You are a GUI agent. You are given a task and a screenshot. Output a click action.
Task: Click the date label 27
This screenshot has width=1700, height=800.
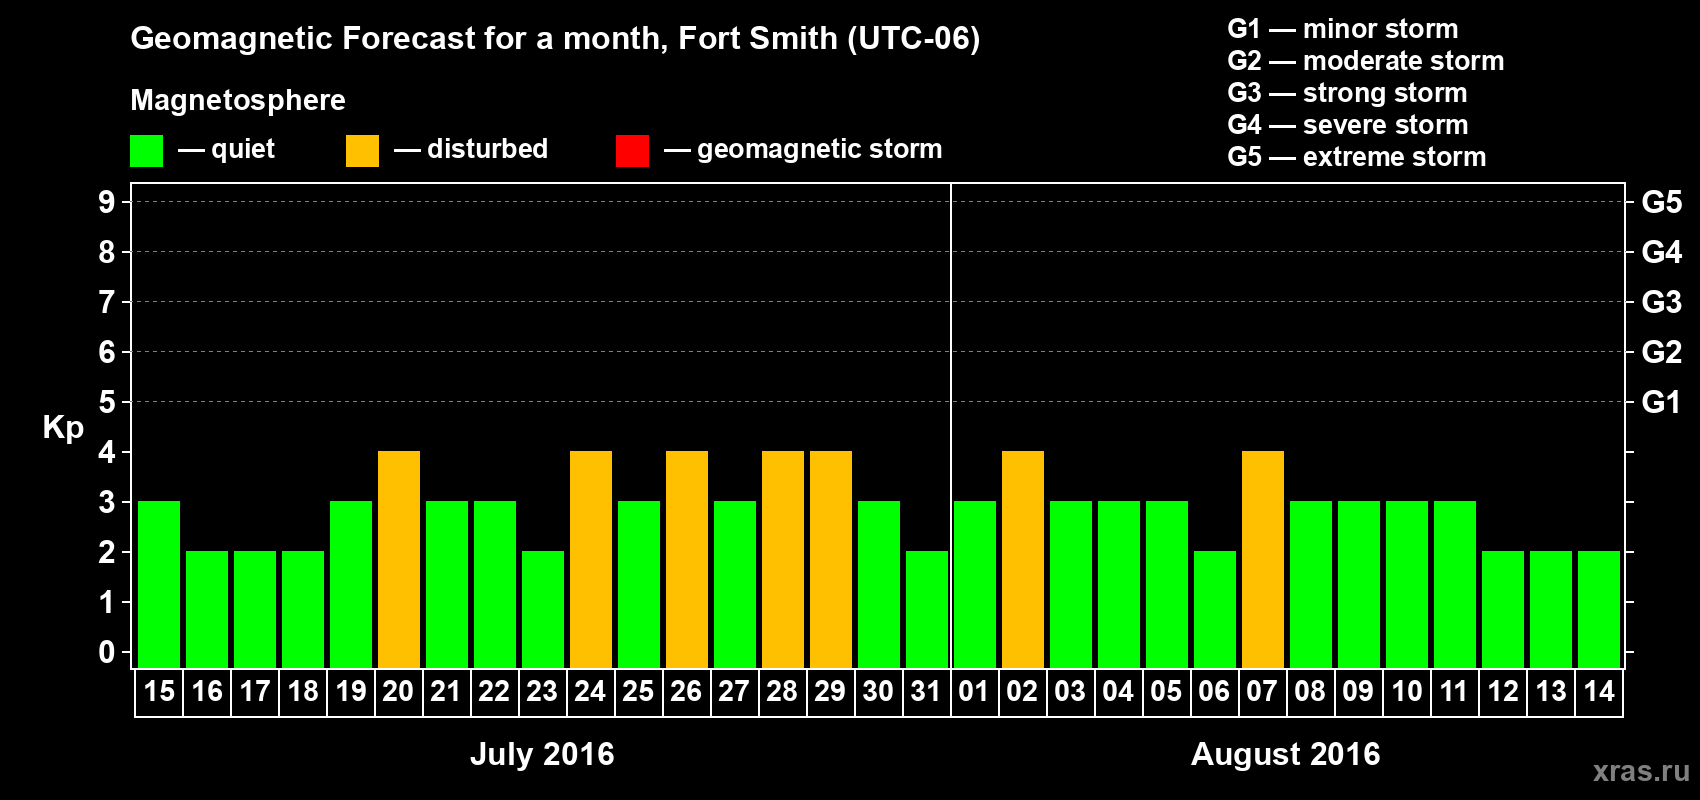coord(735,692)
